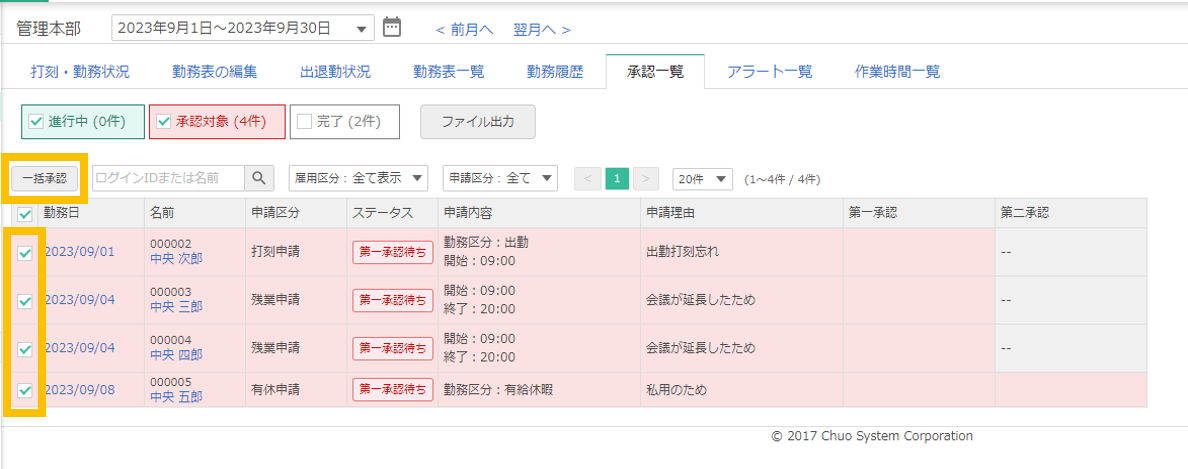The image size is (1188, 469).
Task: Click the magnifier search icon
Action: click(x=259, y=178)
